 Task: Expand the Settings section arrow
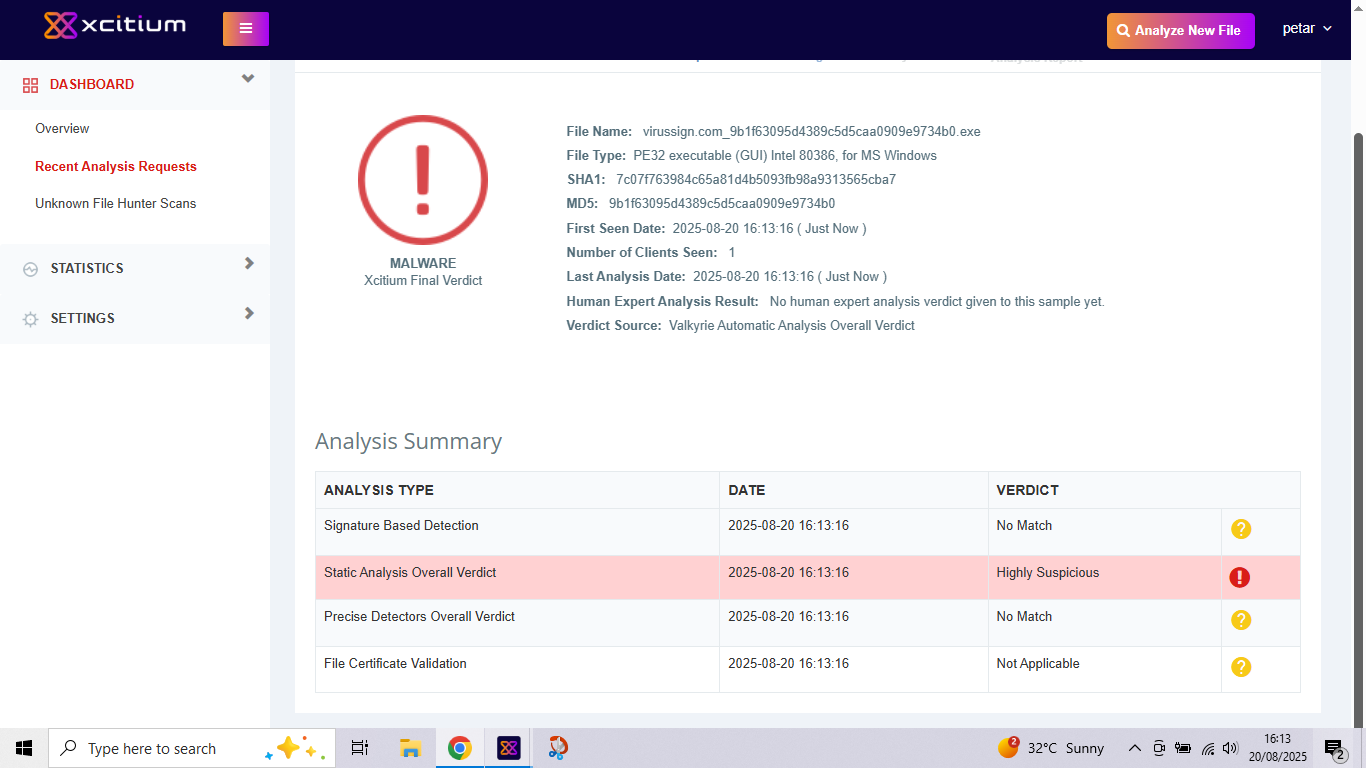(x=249, y=313)
